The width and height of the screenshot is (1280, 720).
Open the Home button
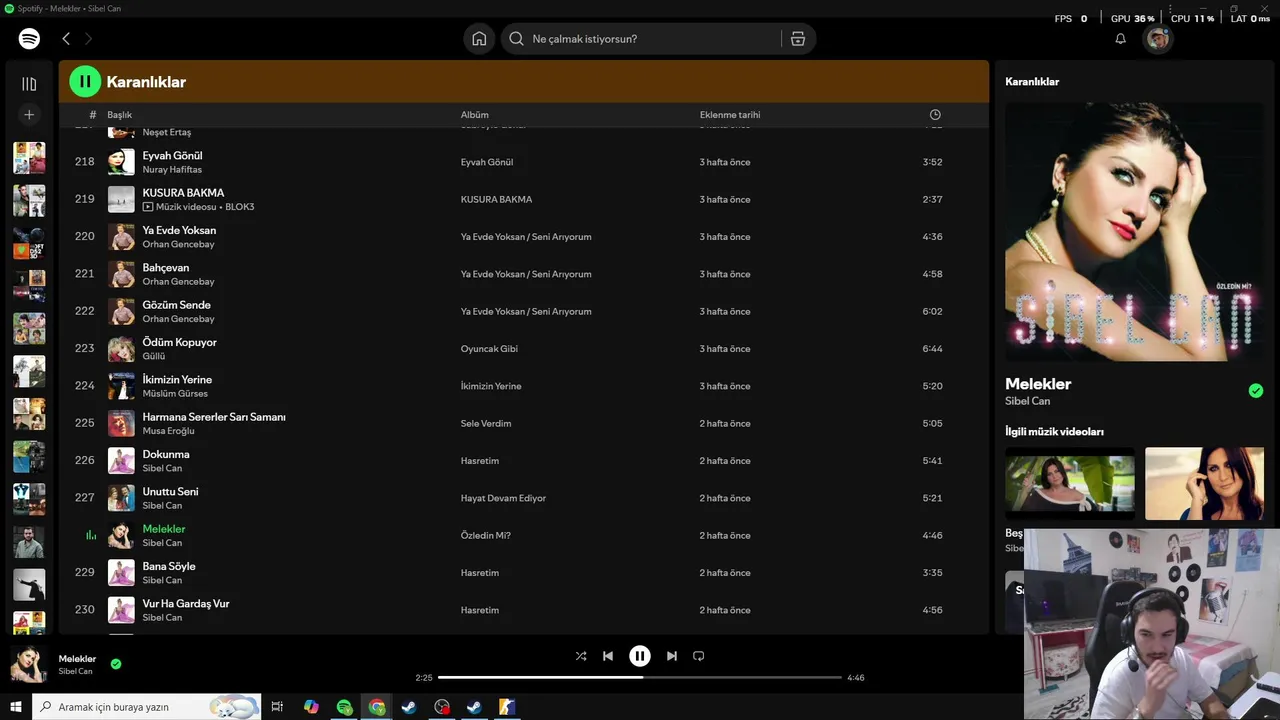[479, 39]
